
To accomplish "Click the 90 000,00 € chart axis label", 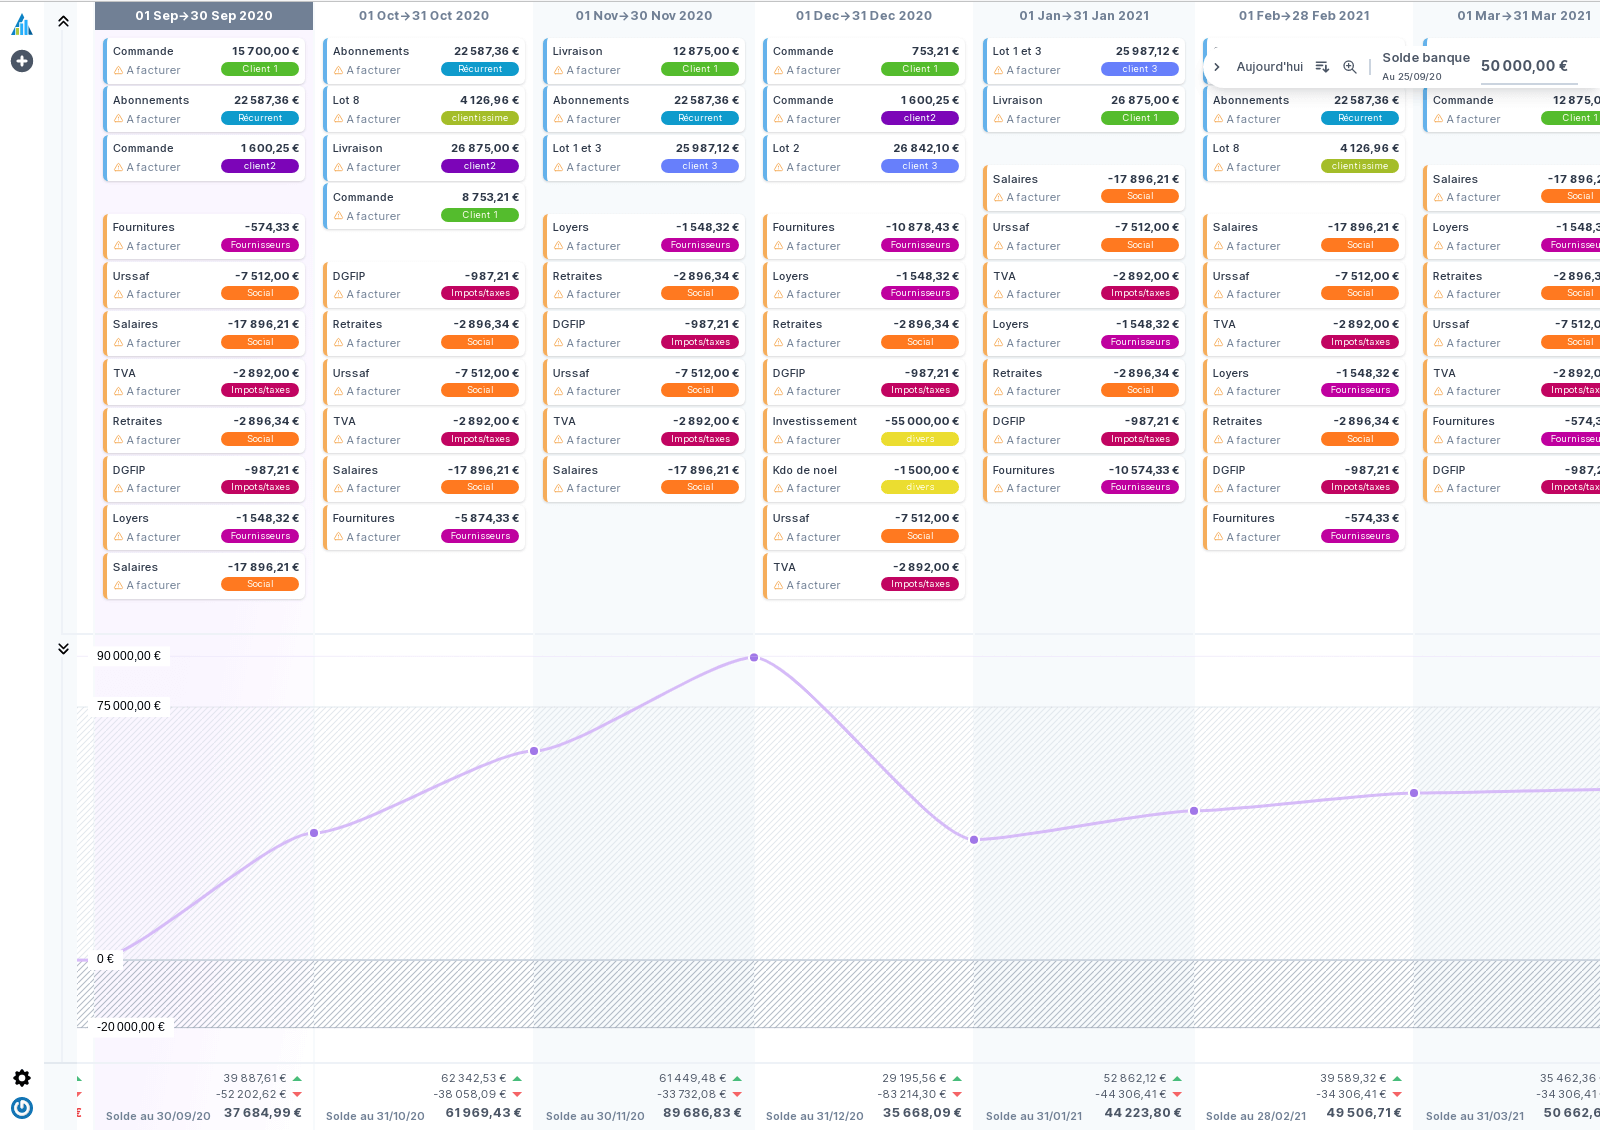I will 129,656.
